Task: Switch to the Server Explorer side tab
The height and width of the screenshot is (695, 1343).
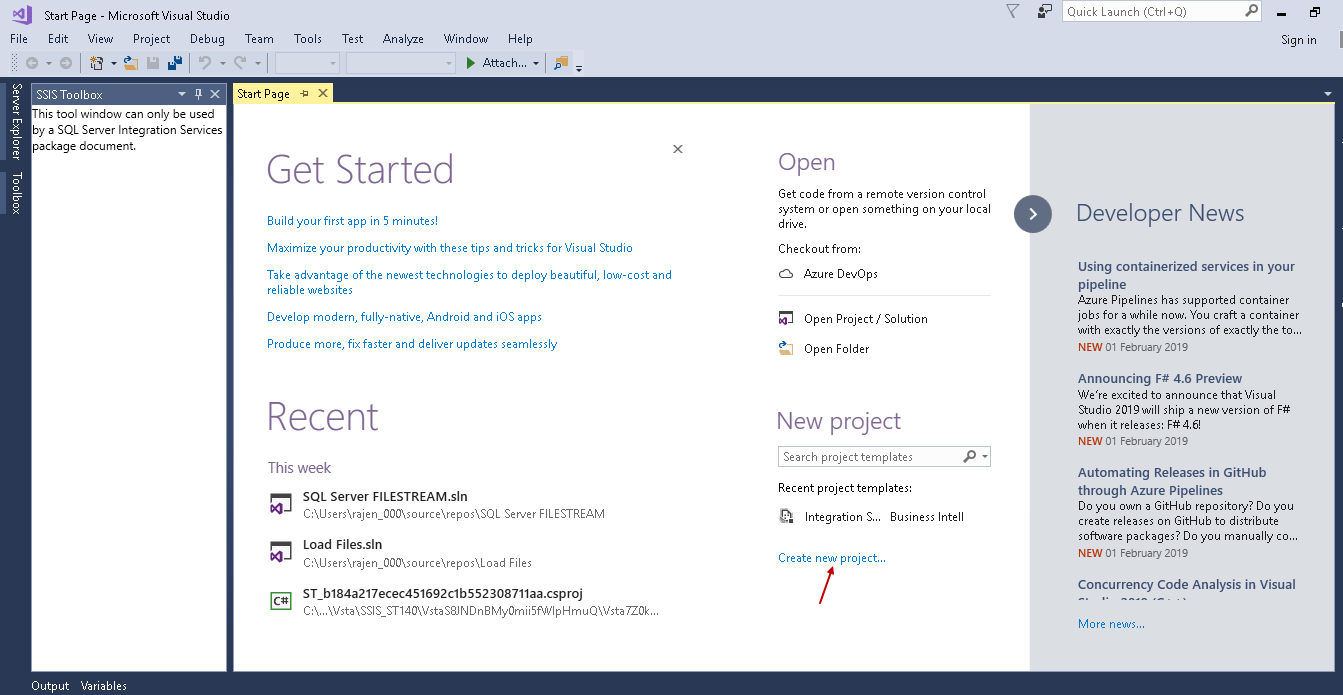Action: (16, 121)
